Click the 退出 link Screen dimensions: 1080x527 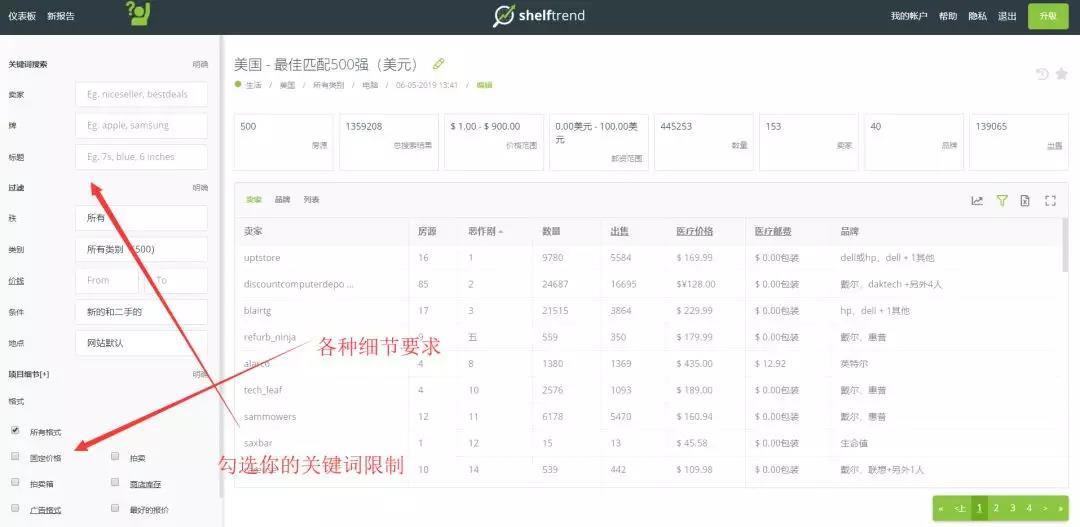tap(1007, 16)
